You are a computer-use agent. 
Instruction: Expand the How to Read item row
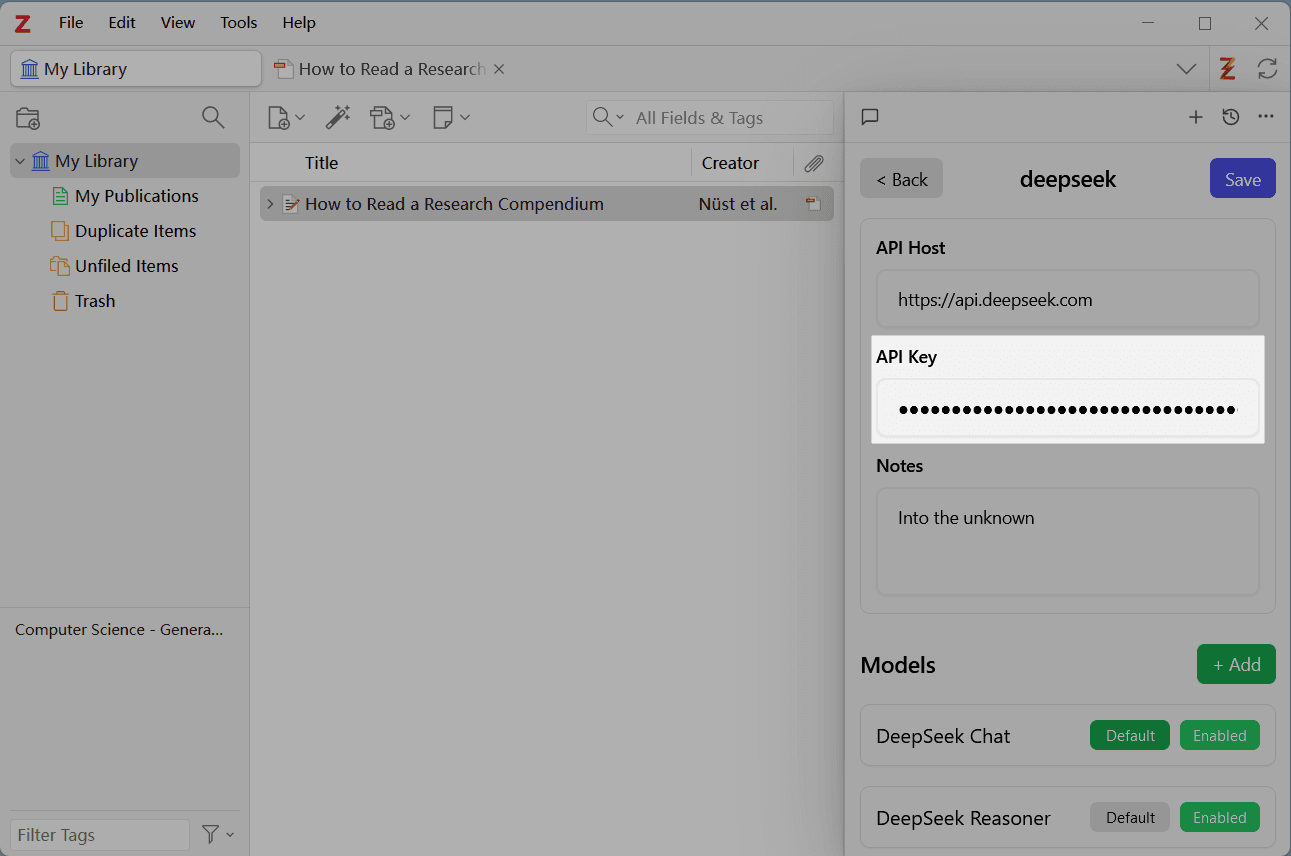coord(269,204)
